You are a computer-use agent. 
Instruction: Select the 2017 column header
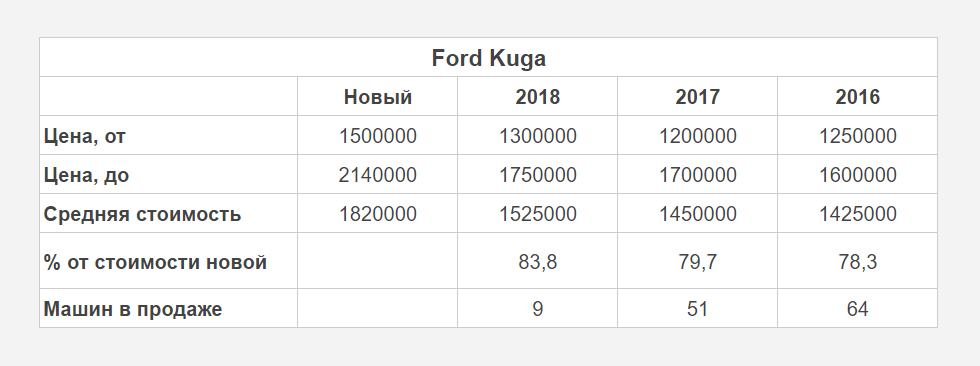698,97
